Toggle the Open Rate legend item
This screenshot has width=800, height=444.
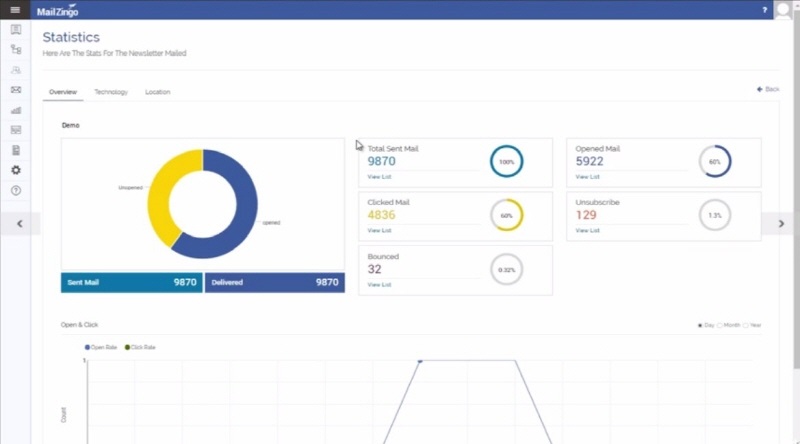coord(101,347)
